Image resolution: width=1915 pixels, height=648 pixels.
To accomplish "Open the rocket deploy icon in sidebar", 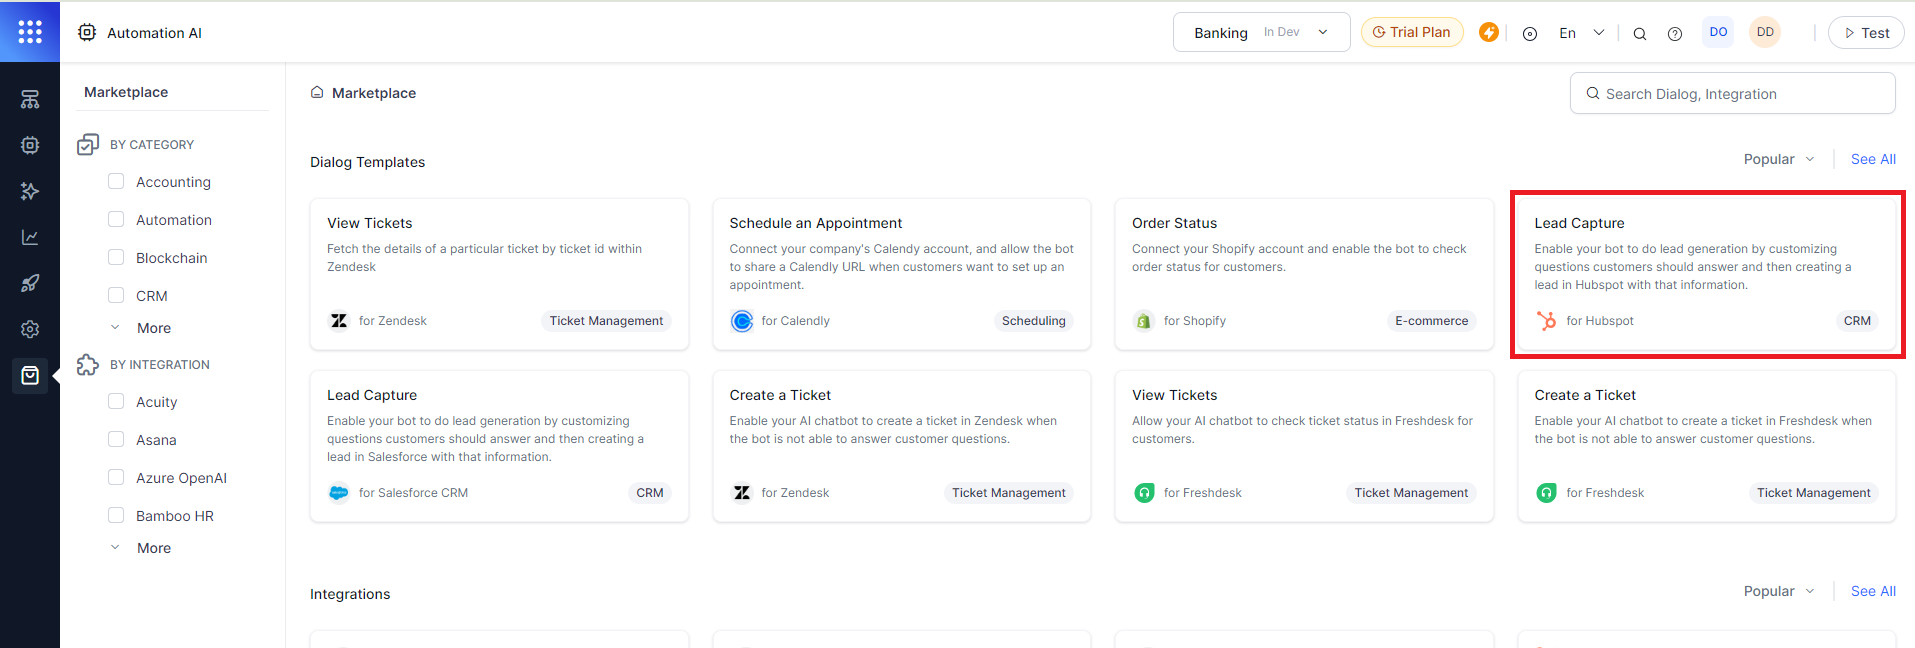I will coord(30,283).
